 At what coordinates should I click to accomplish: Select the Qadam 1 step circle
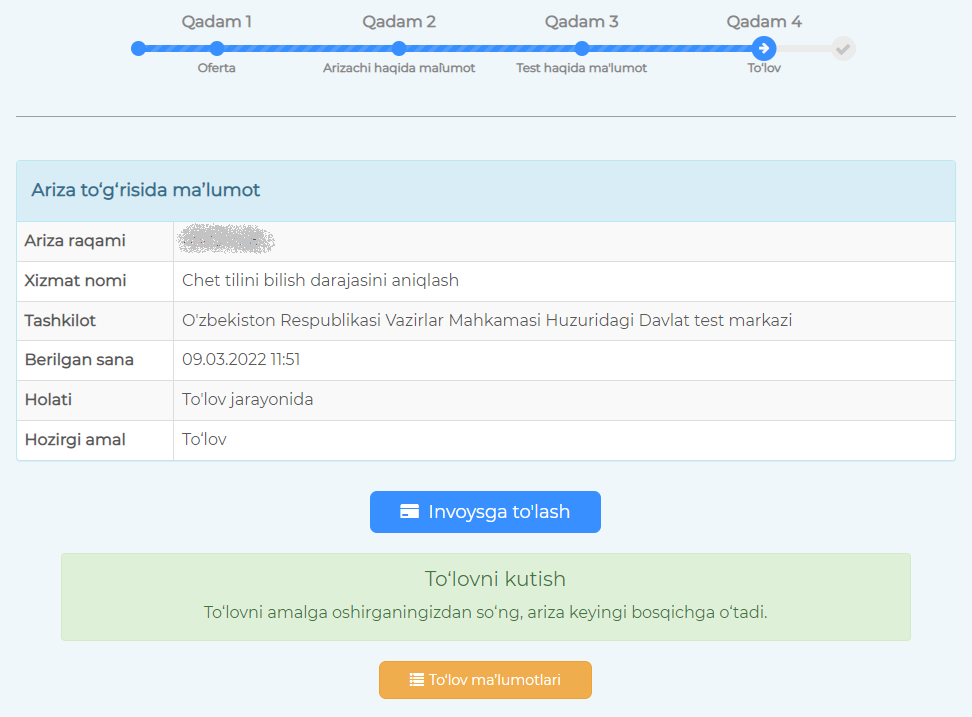[x=217, y=48]
